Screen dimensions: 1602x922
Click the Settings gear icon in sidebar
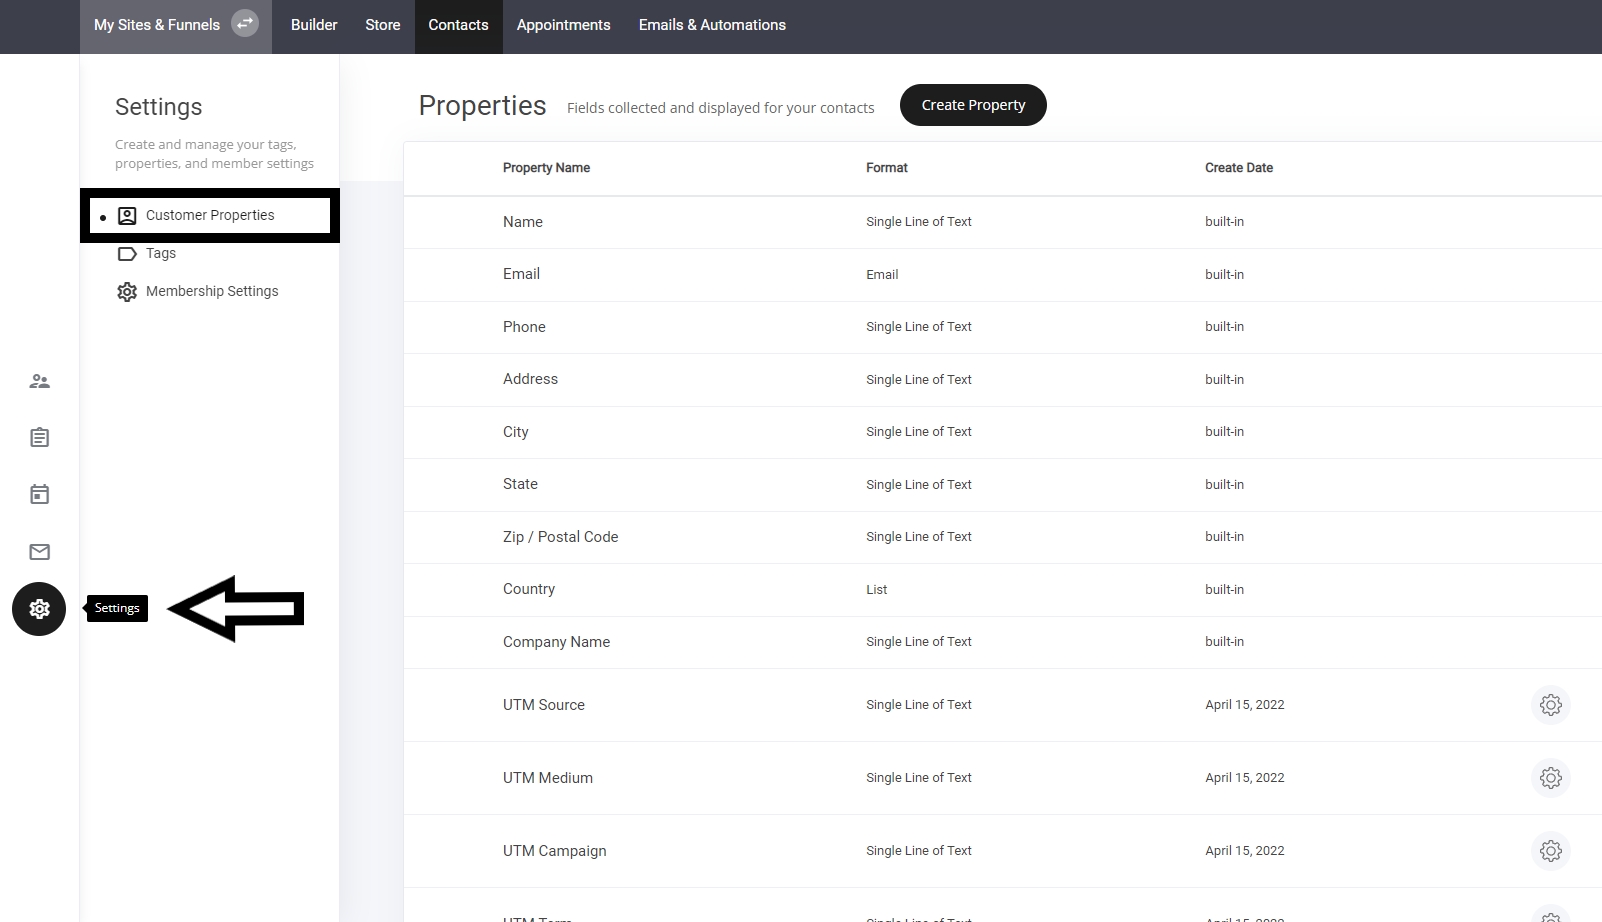pyautogui.click(x=39, y=609)
